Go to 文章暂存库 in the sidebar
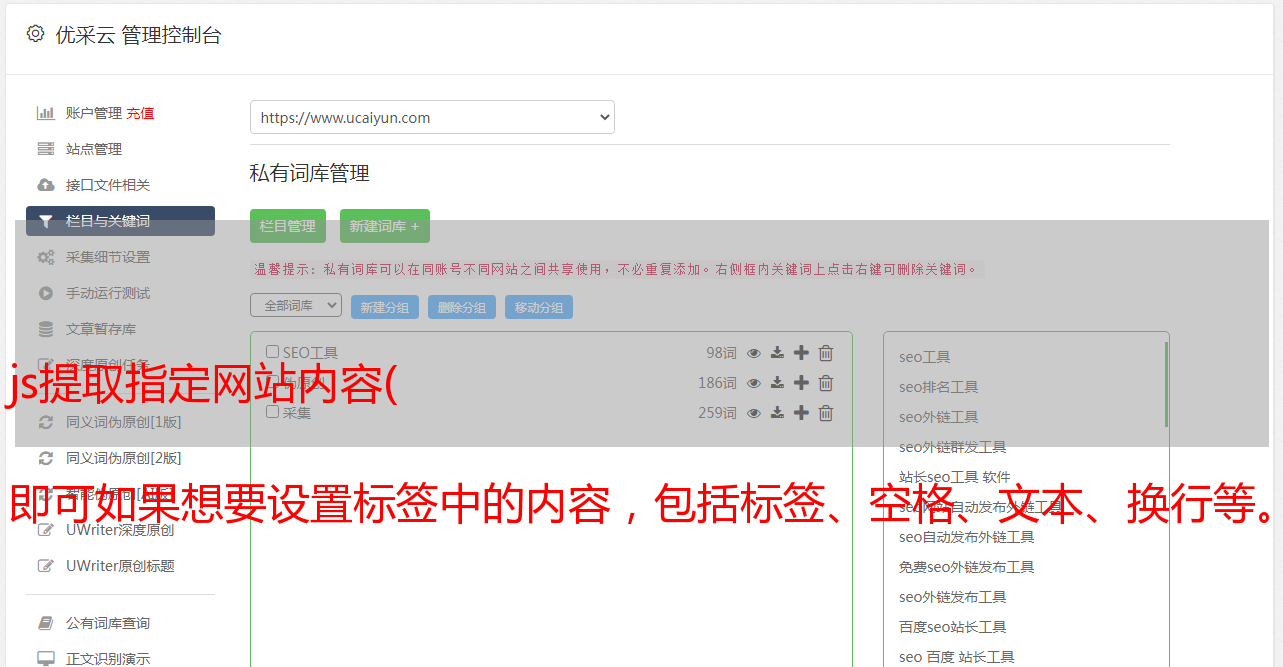The image size is (1283, 667). click(x=101, y=329)
